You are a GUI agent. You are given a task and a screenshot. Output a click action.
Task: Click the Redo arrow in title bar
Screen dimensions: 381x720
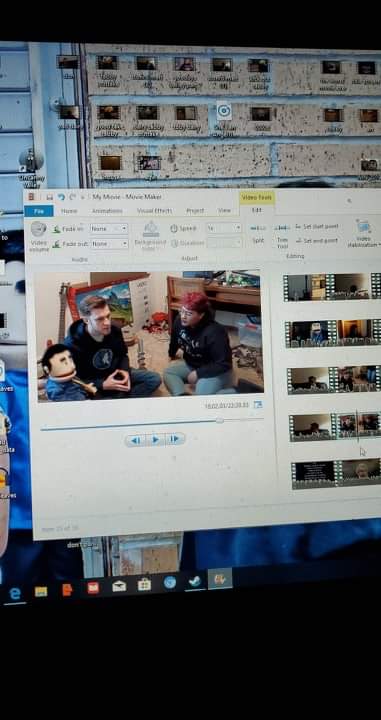(72, 197)
